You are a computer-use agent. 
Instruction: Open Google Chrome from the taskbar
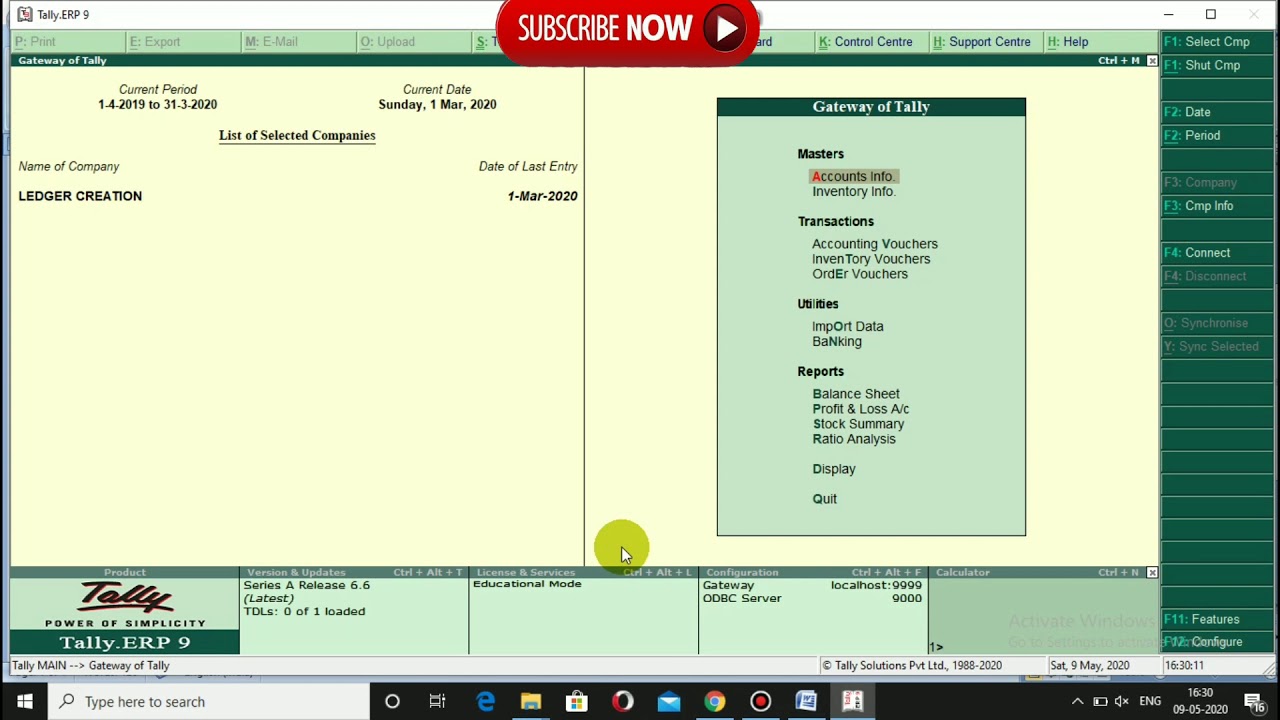[x=714, y=702]
